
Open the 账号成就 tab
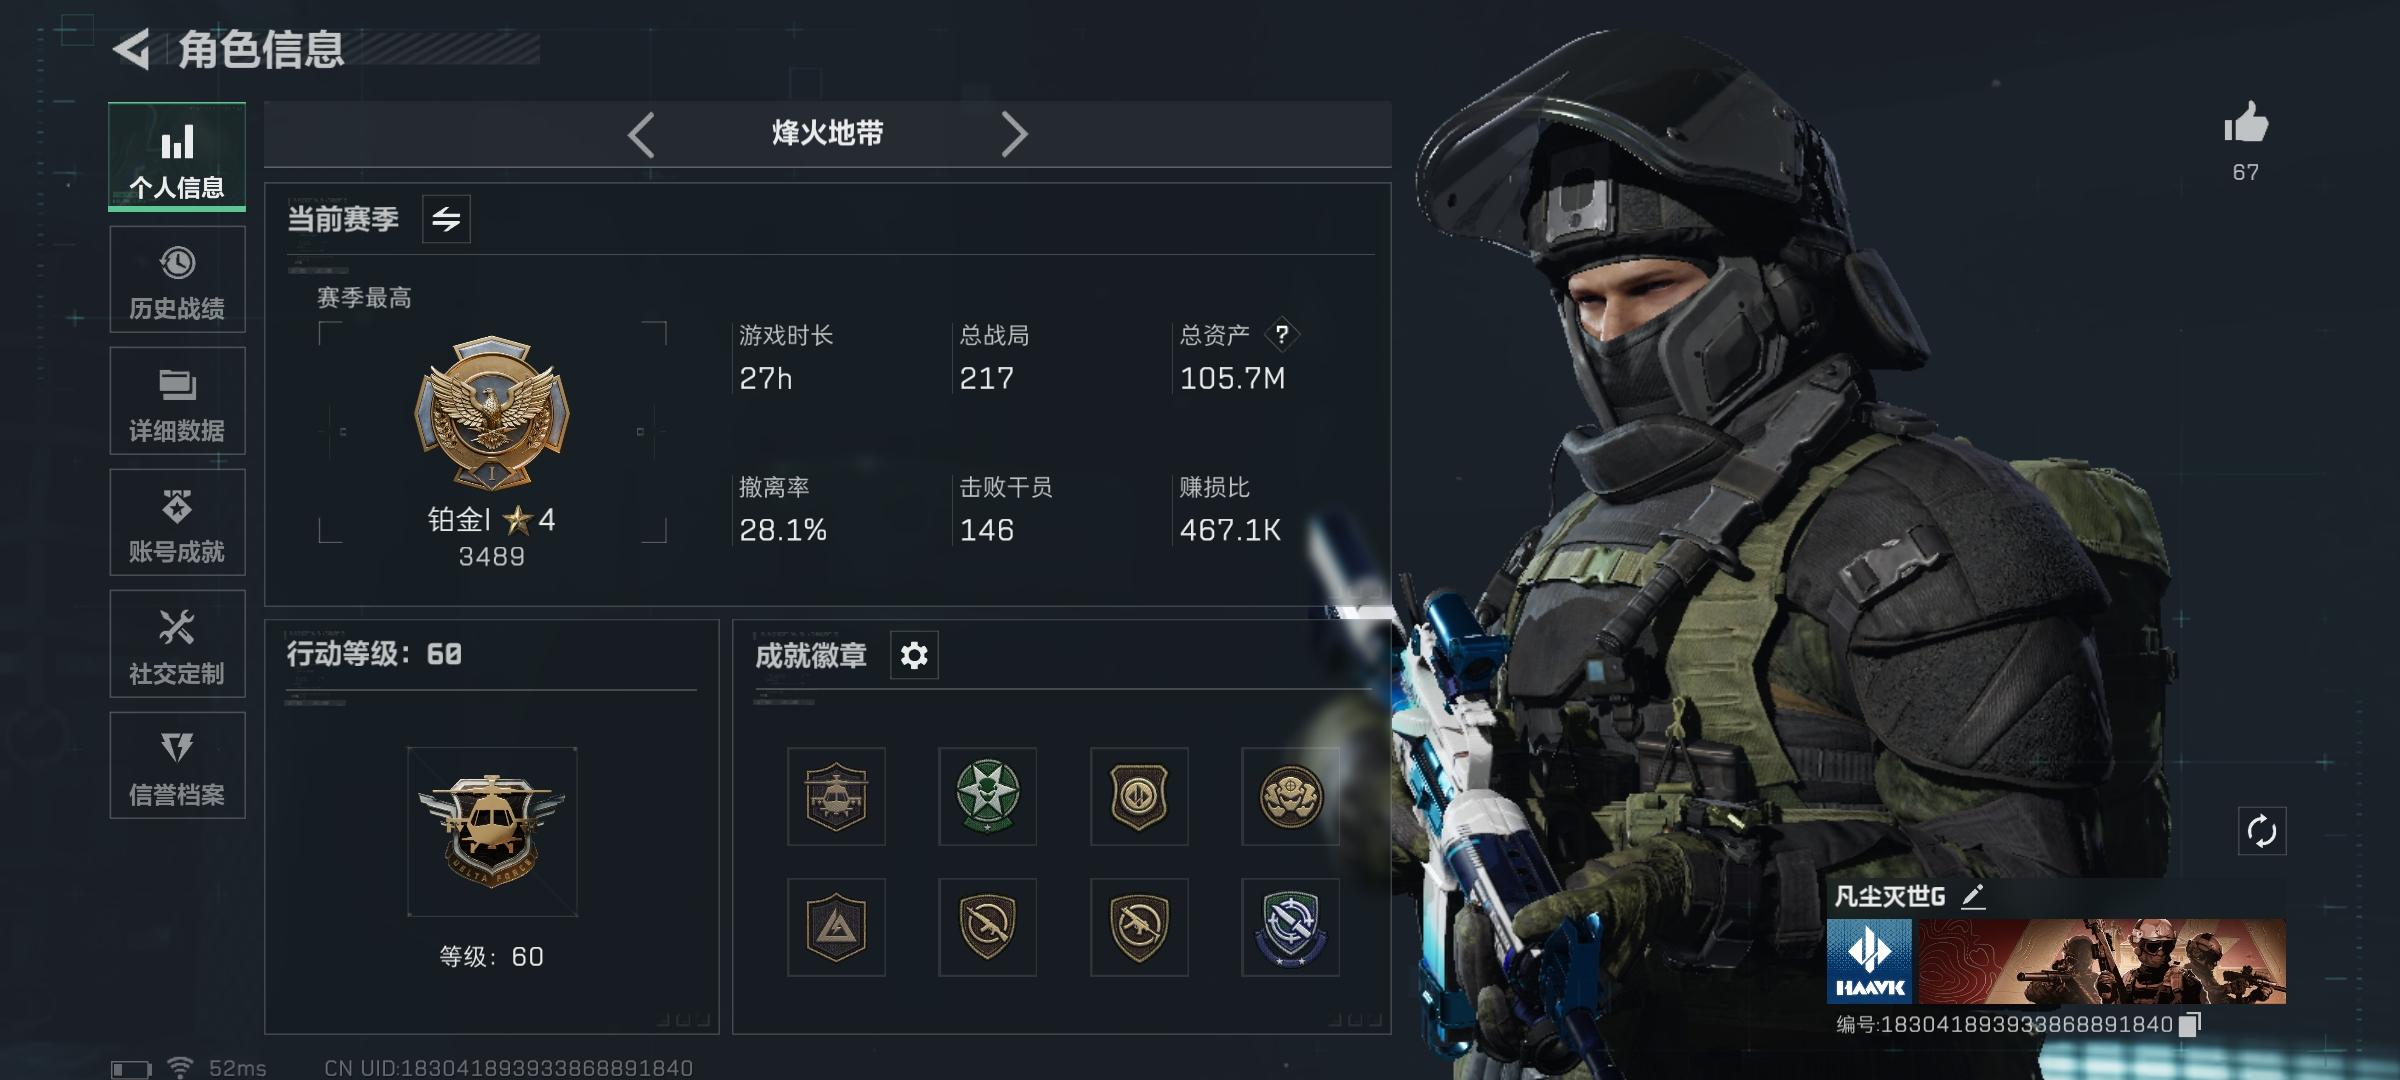(x=177, y=522)
